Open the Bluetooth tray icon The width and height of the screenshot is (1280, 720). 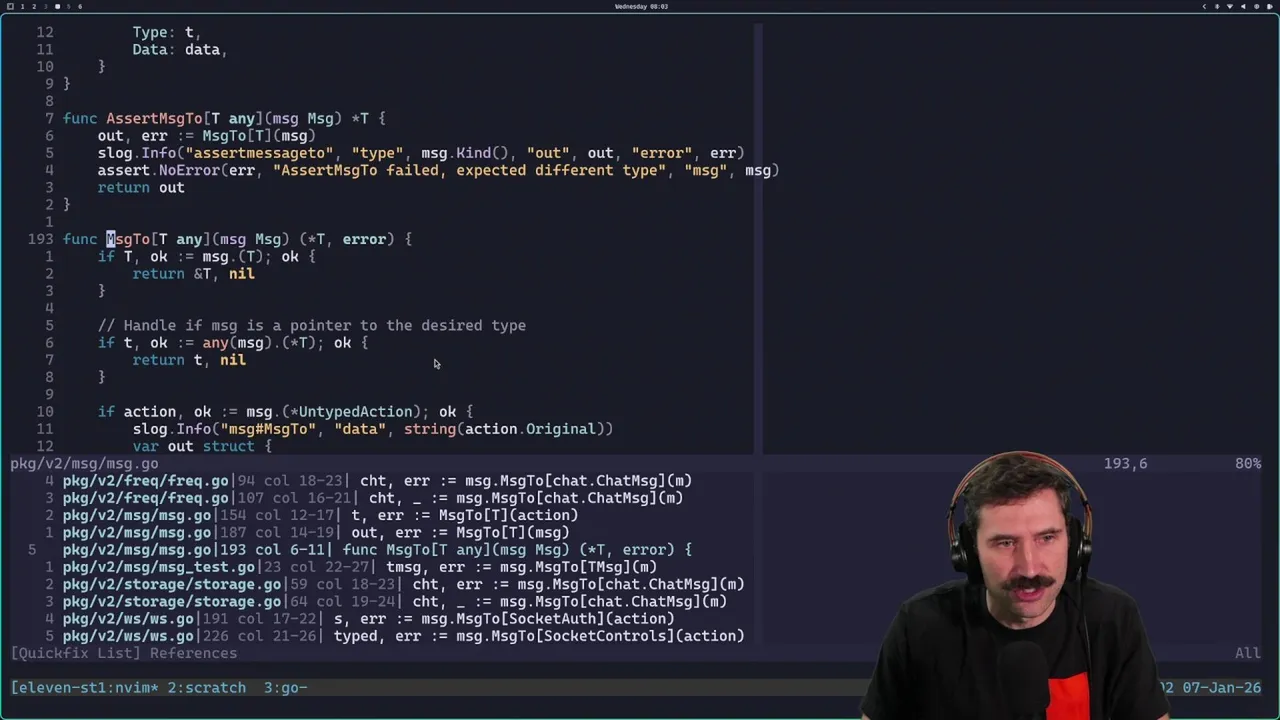pyautogui.click(x=1217, y=6)
